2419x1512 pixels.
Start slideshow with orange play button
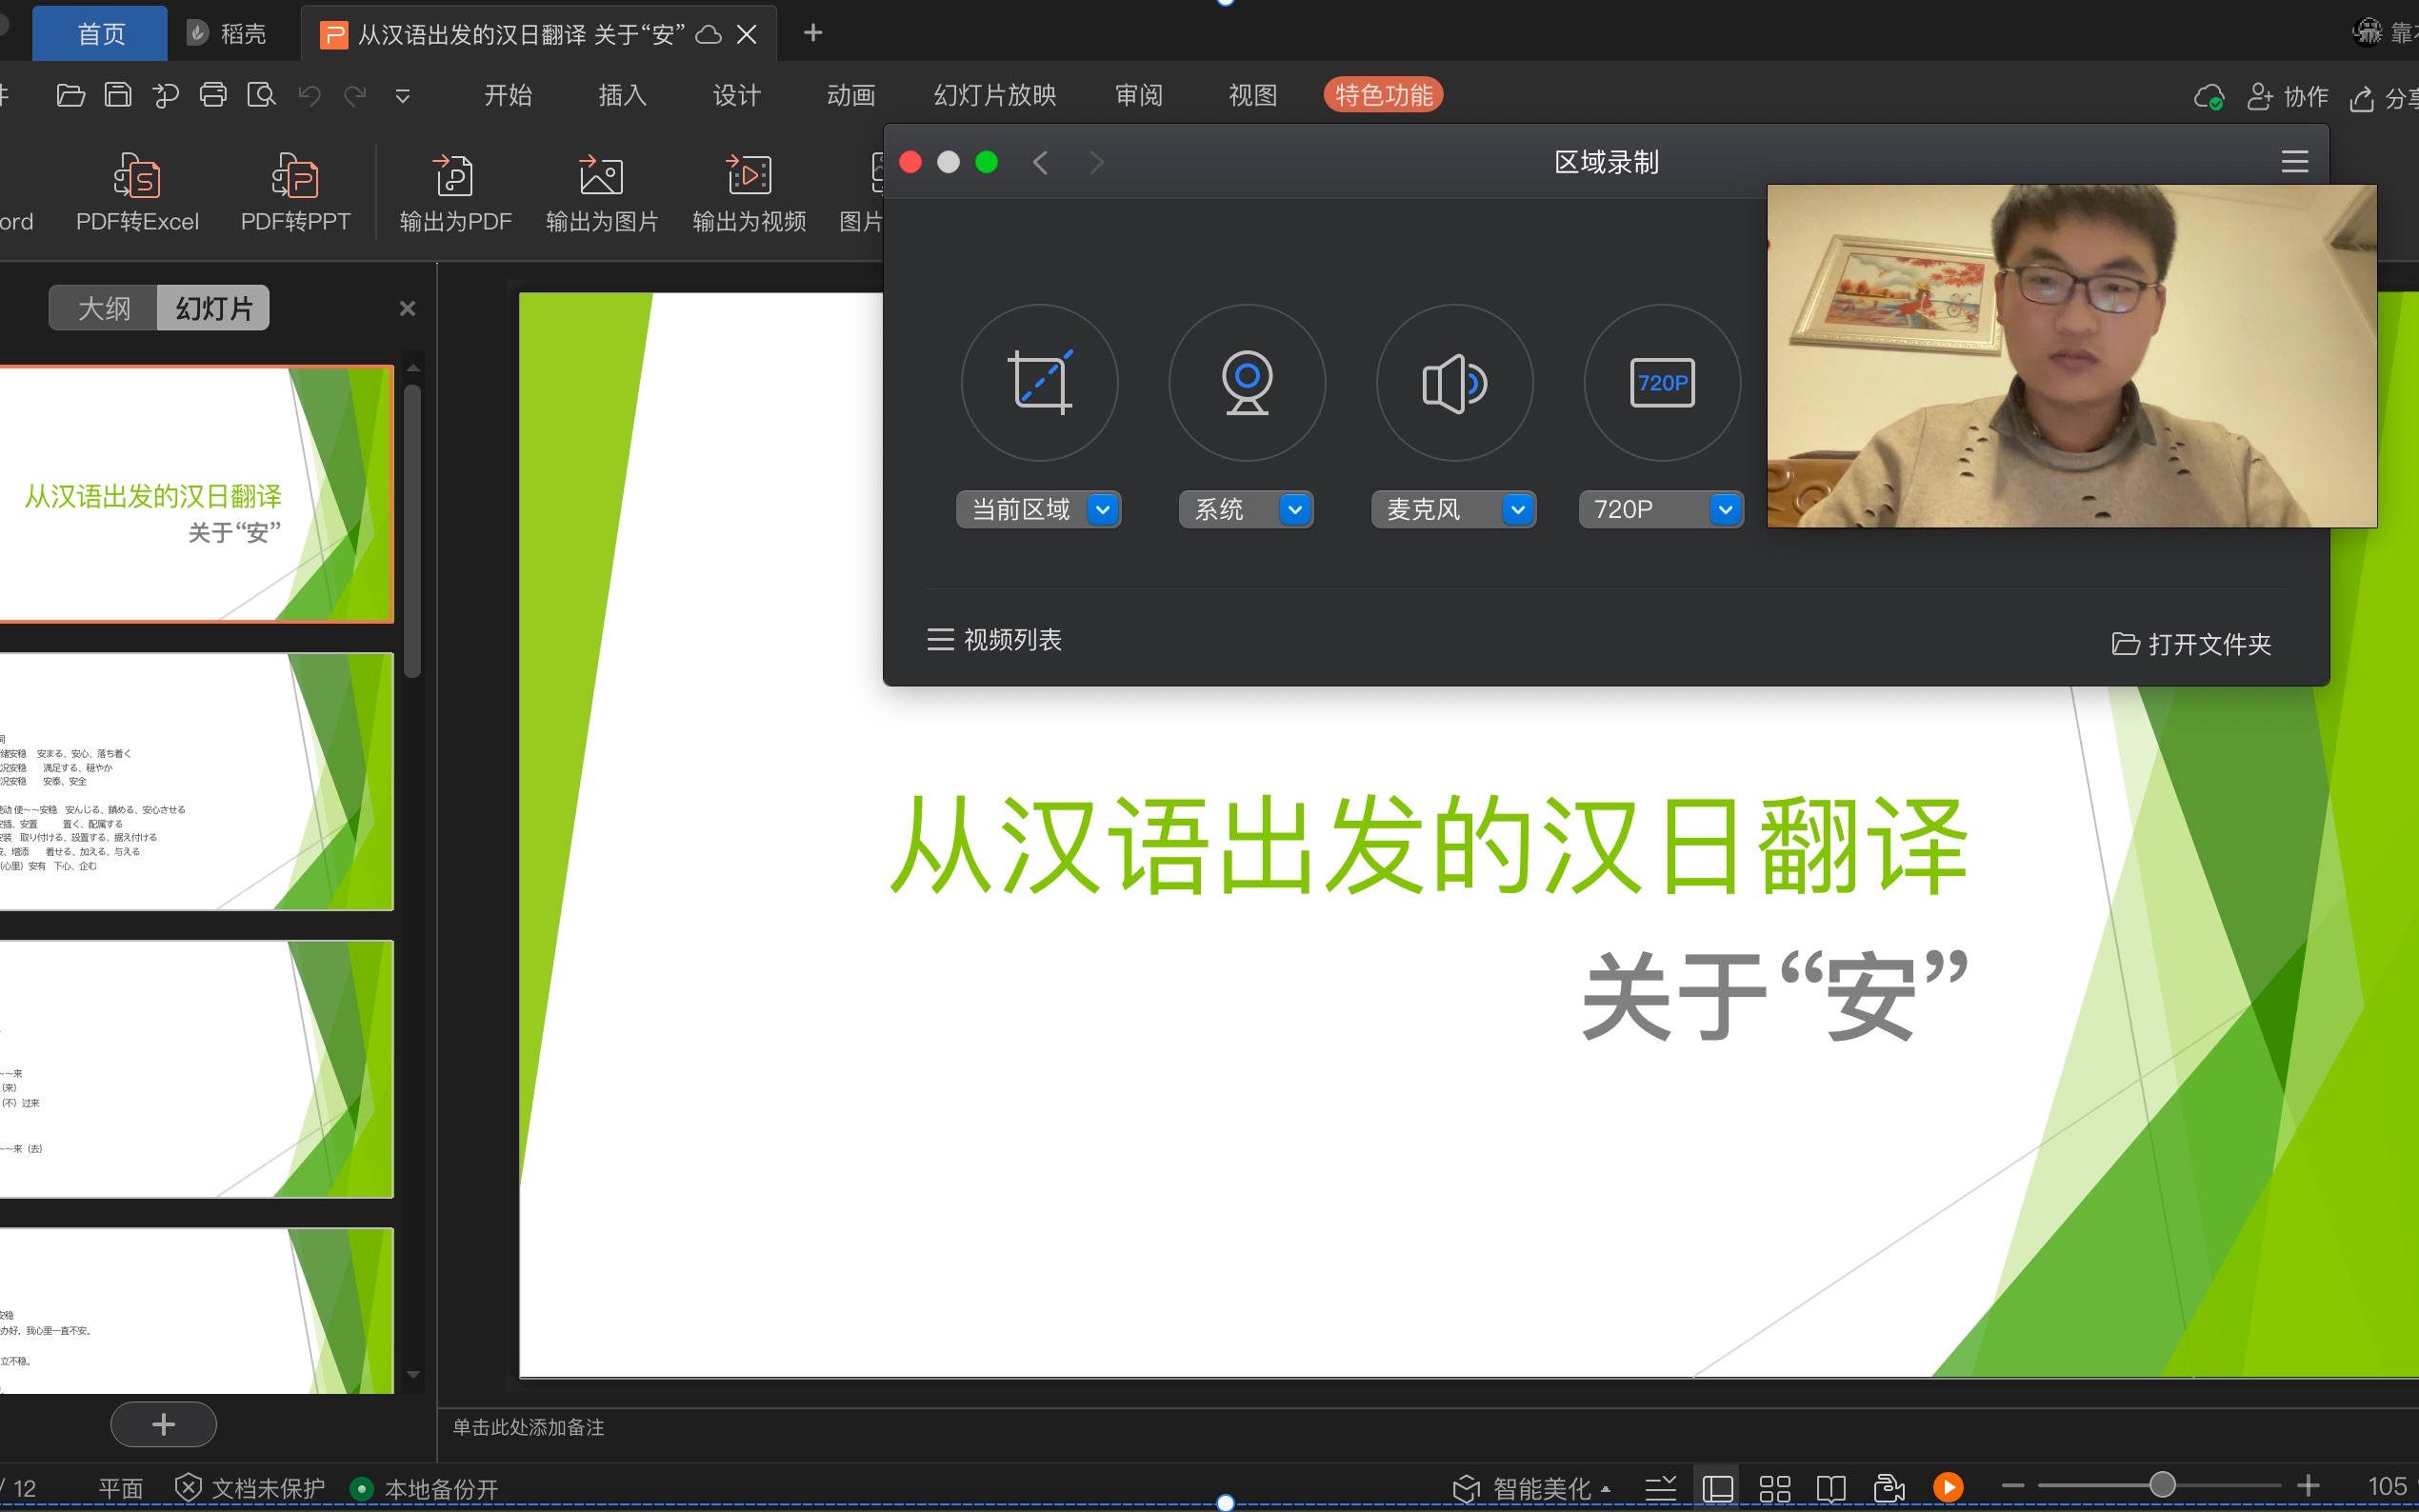coord(1948,1488)
